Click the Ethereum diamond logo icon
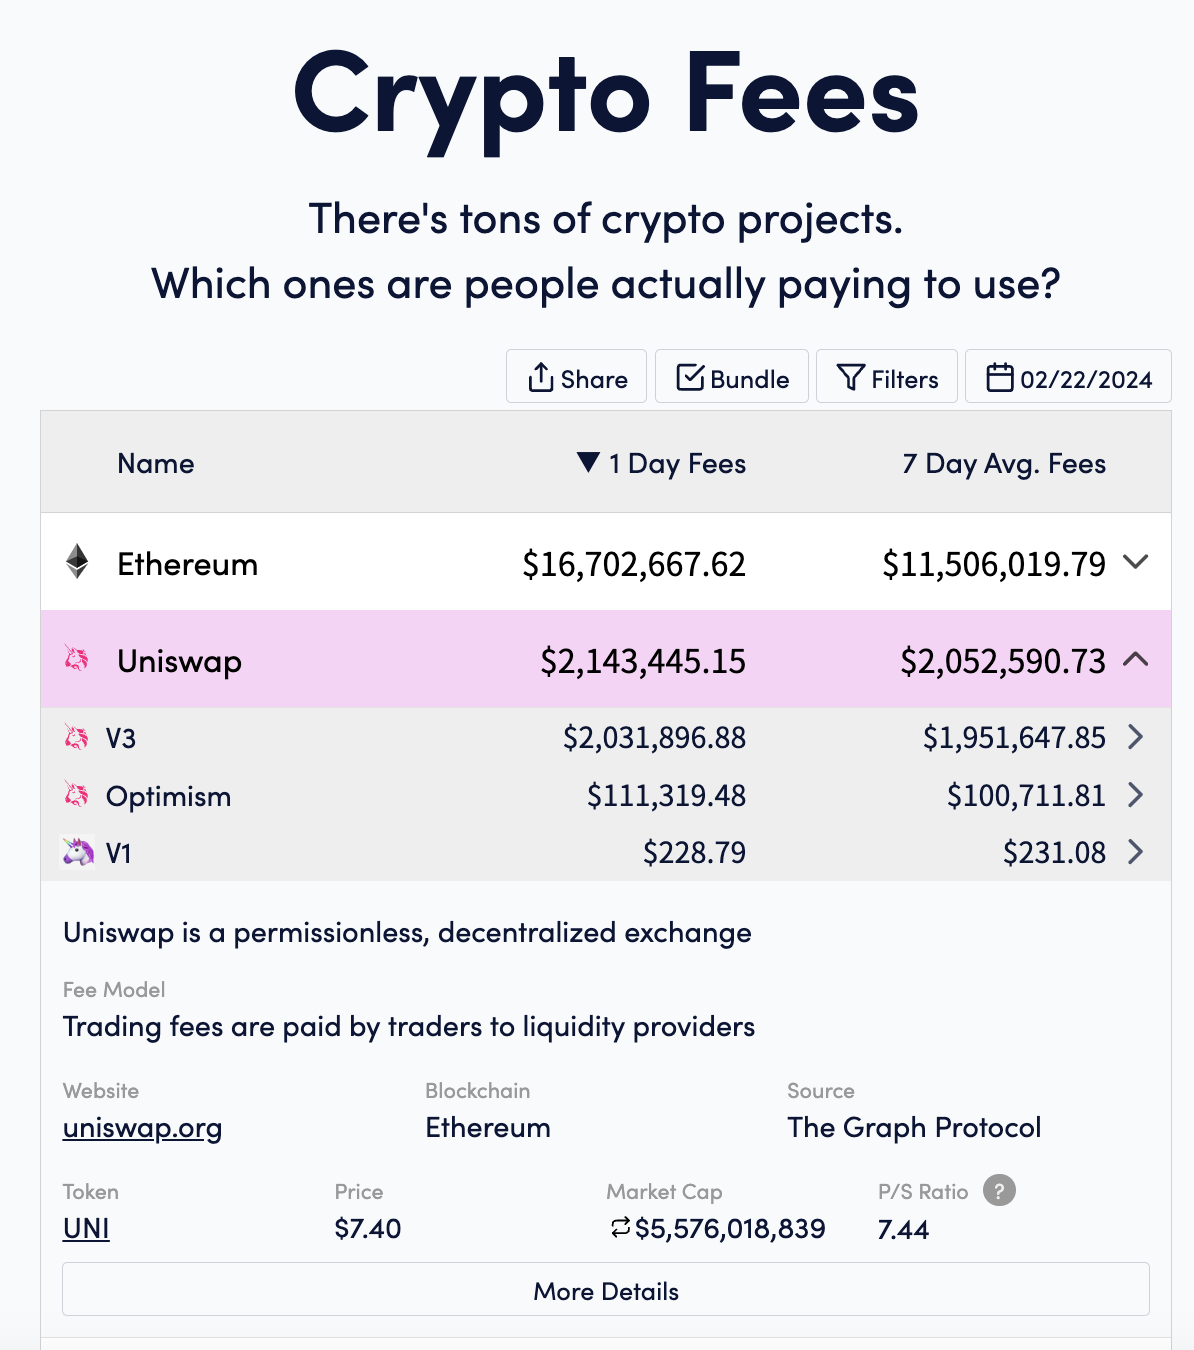This screenshot has height=1350, width=1194. click(77, 562)
